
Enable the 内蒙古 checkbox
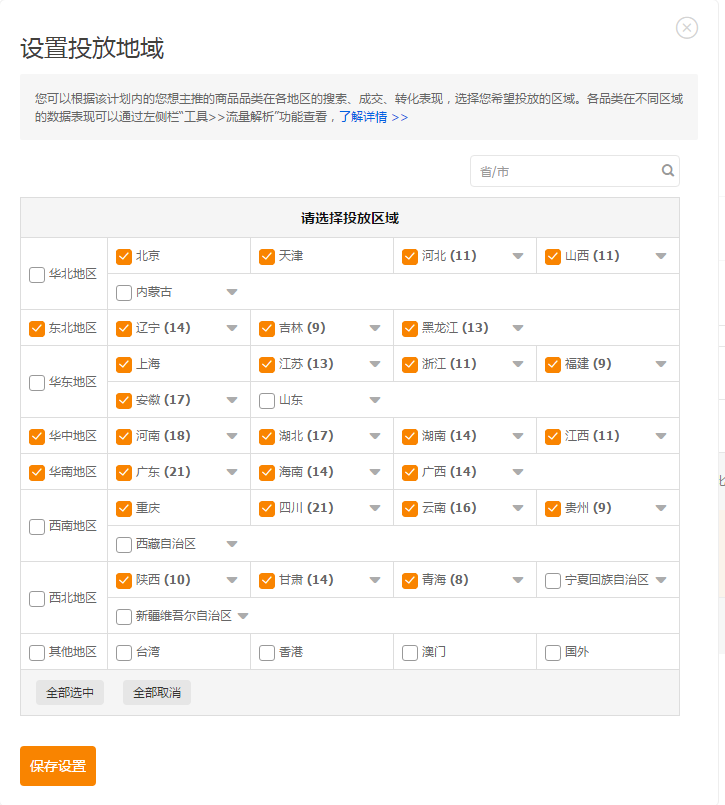coord(124,293)
